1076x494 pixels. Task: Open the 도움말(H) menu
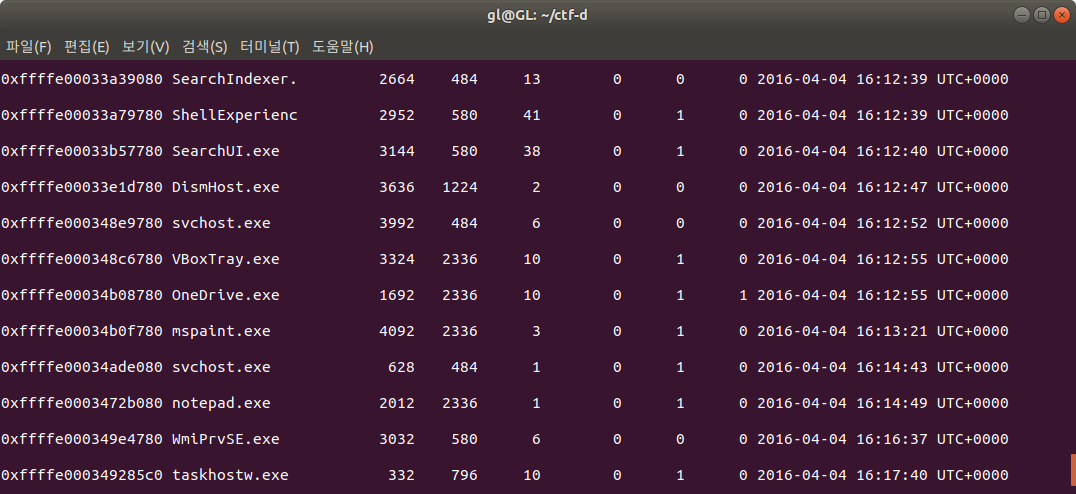click(x=342, y=47)
